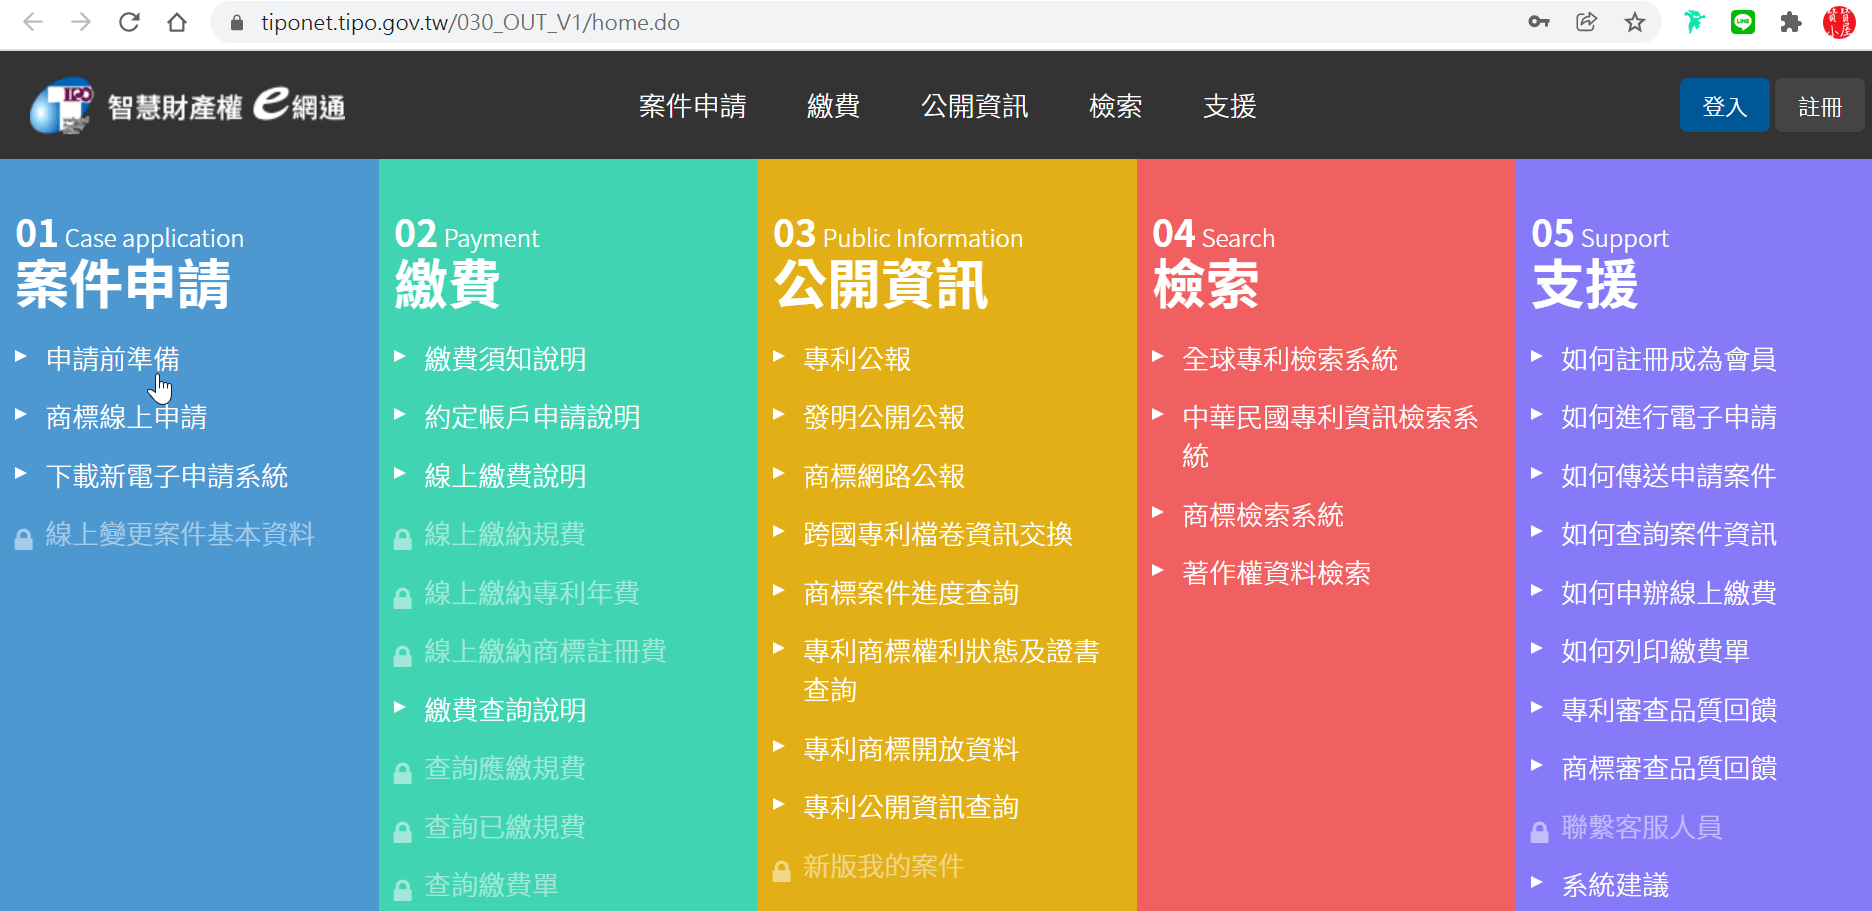Open 中華民國專利資訊檢索系統 link
The height and width of the screenshot is (911, 1872).
(x=1330, y=436)
